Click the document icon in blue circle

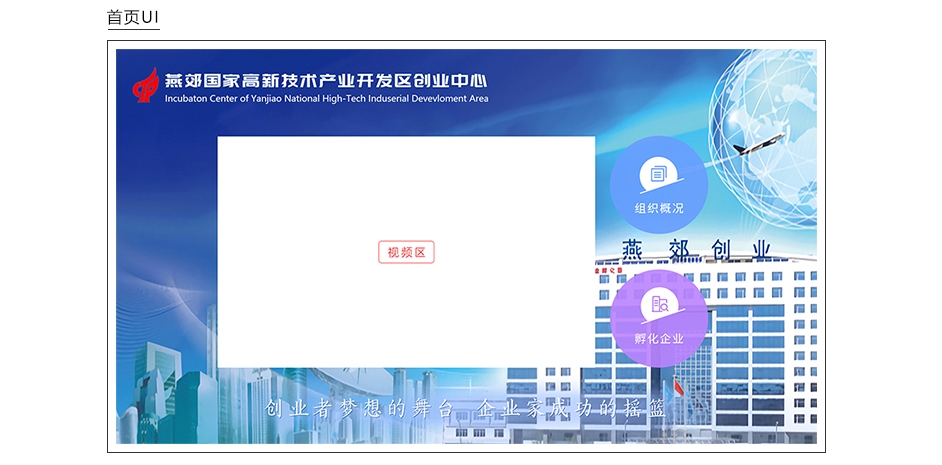tap(658, 174)
